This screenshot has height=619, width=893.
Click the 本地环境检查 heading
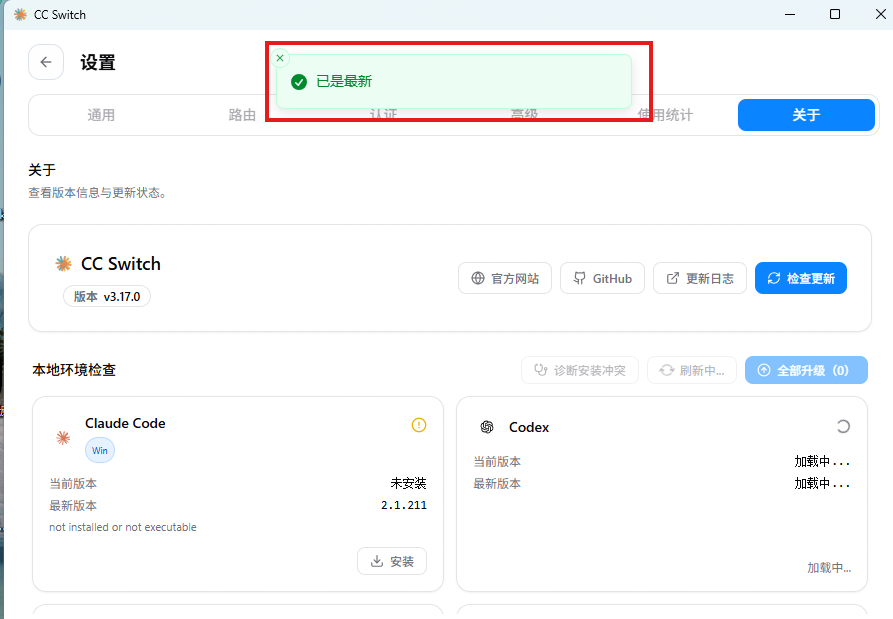click(74, 370)
